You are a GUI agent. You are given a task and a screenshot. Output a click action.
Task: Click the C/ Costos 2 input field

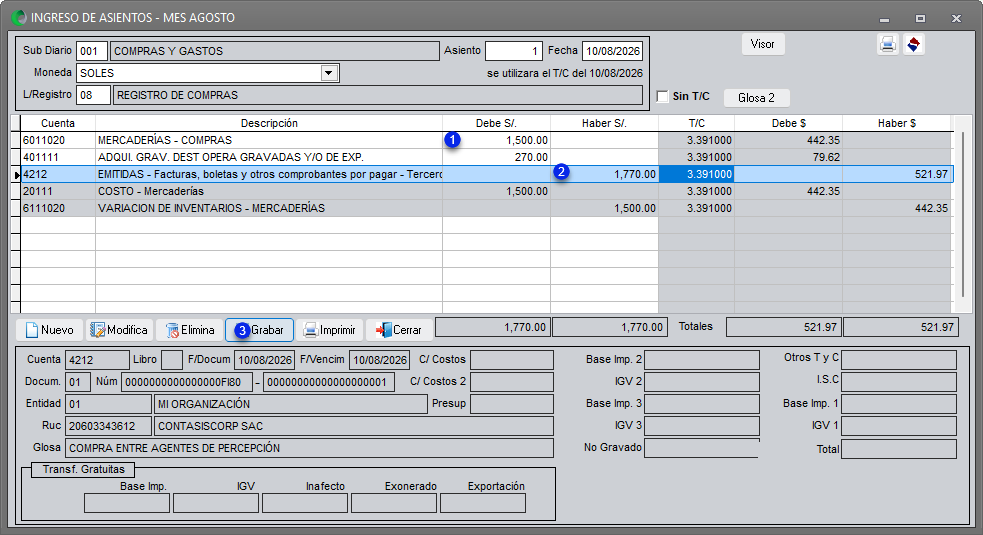pyautogui.click(x=512, y=382)
